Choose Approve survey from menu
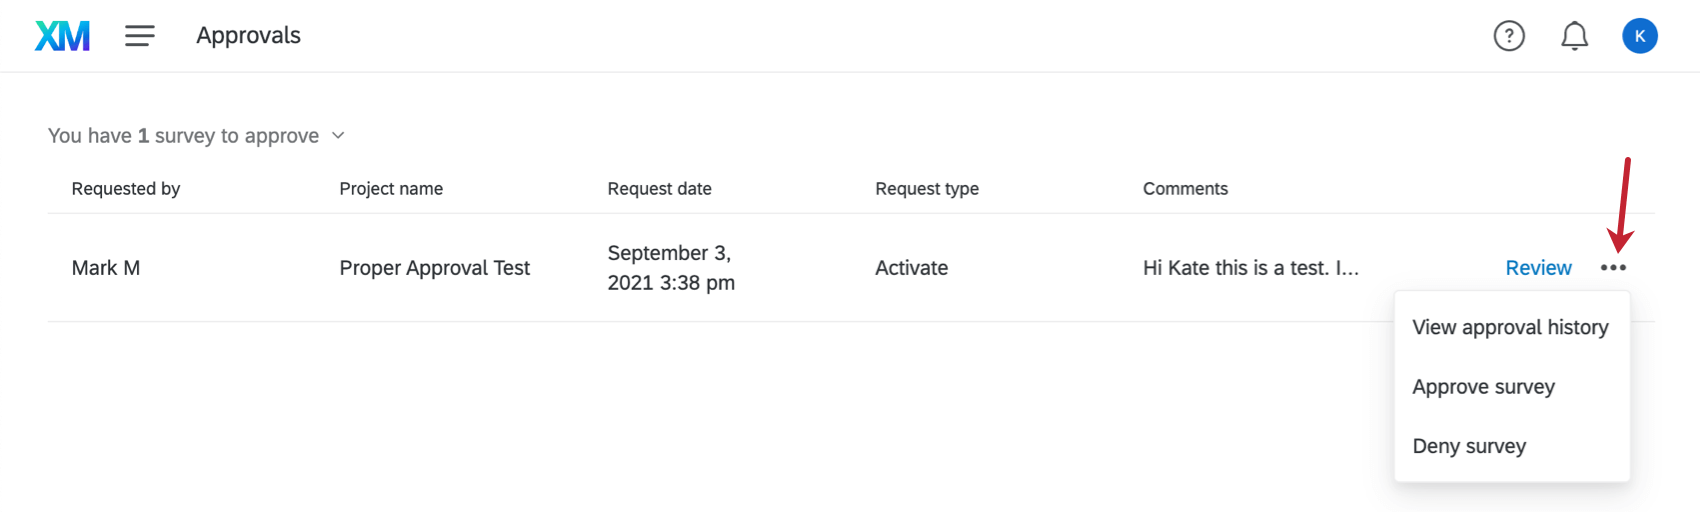This screenshot has width=1700, height=512. (x=1483, y=387)
